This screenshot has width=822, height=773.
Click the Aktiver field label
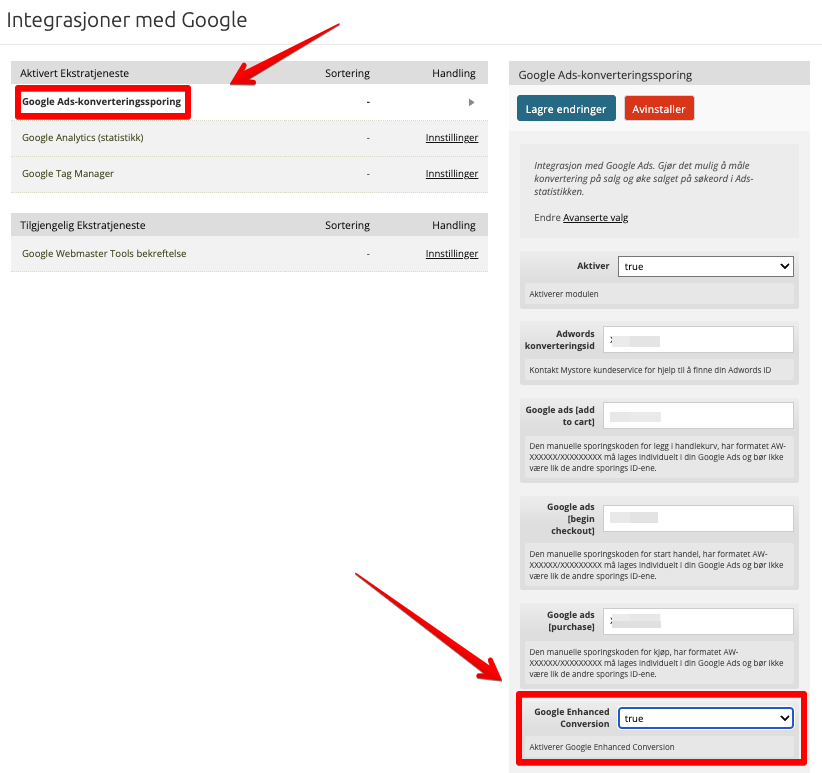tap(593, 266)
